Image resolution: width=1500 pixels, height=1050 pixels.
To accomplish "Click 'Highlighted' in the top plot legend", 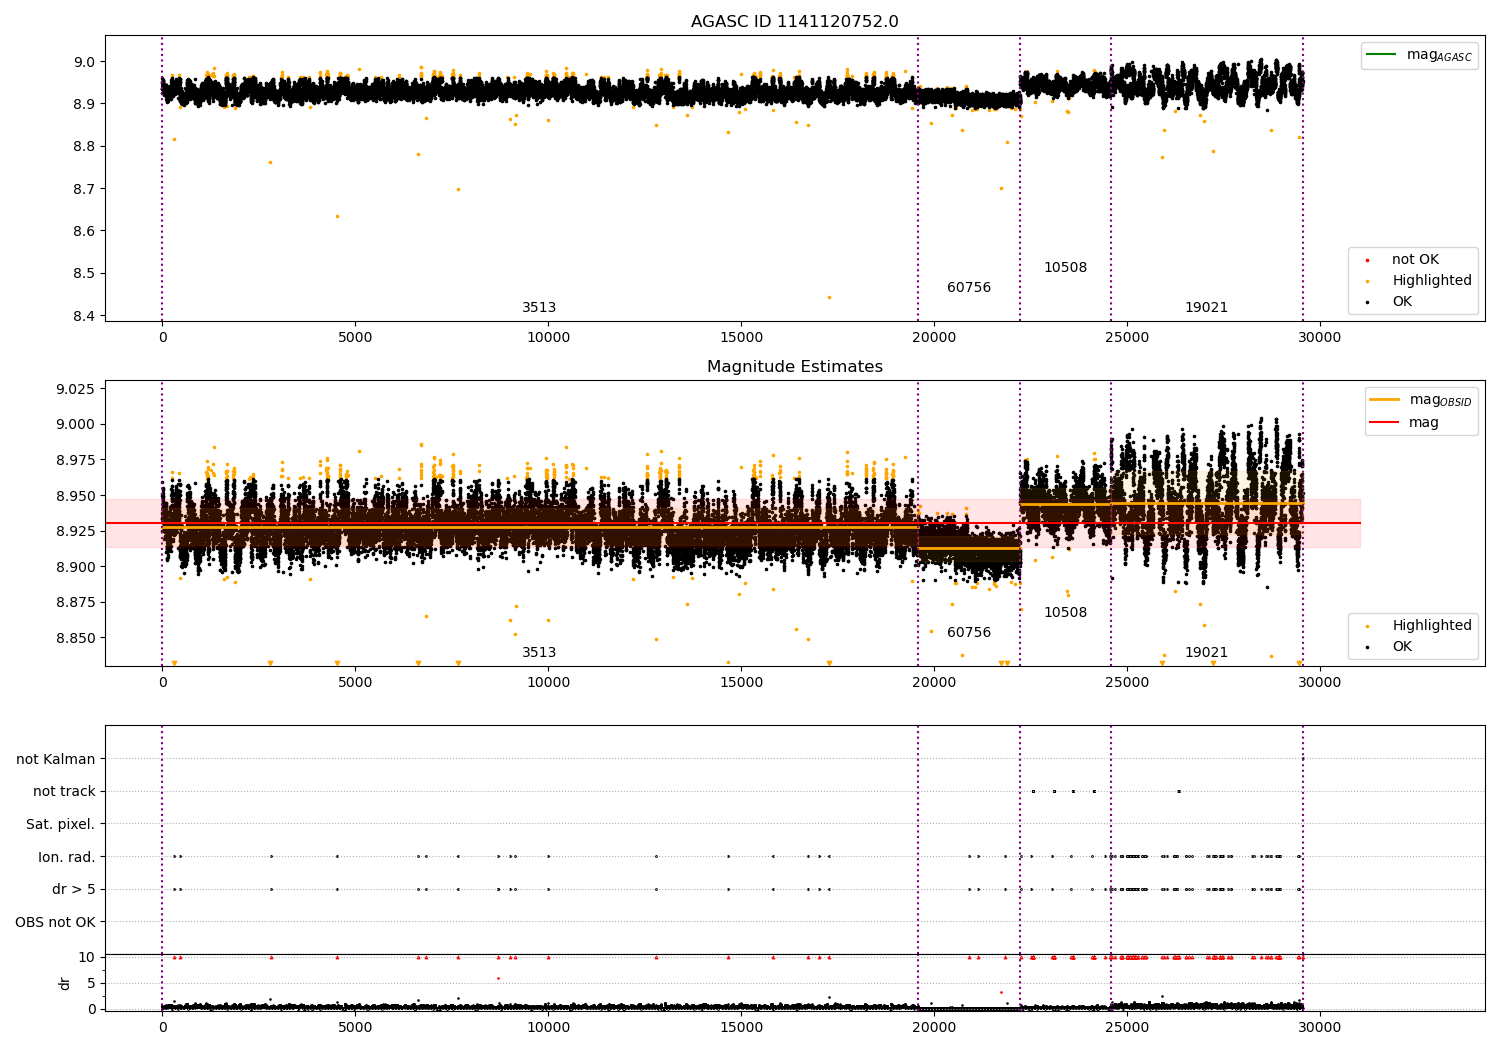I will click(x=1432, y=281).
